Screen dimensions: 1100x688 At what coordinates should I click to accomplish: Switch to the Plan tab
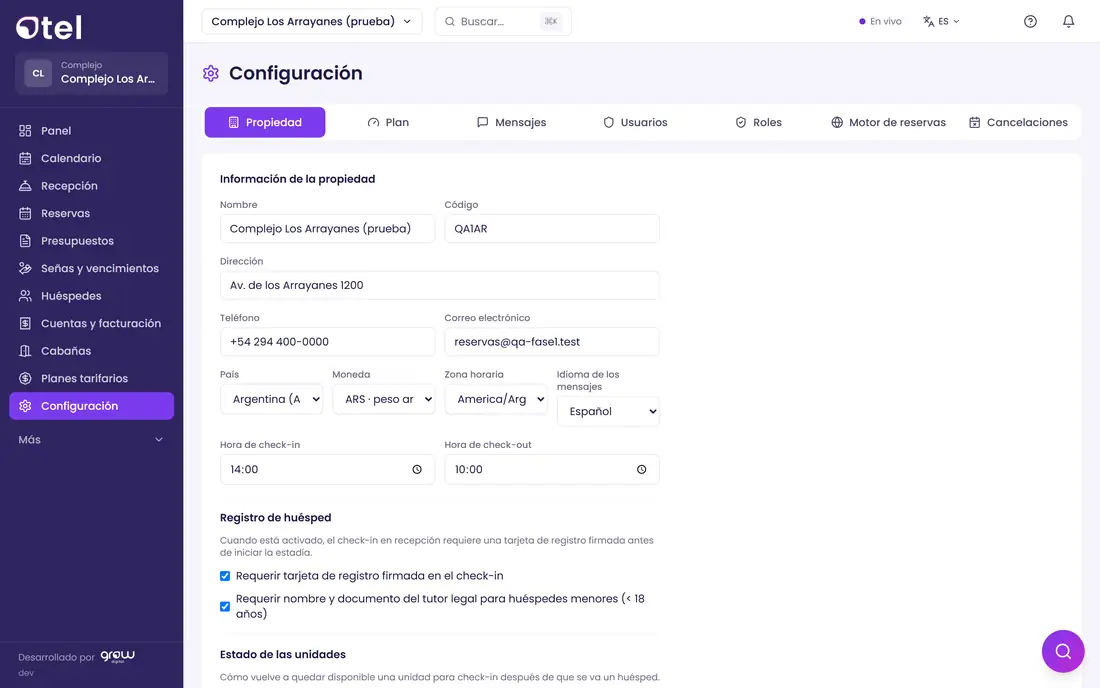pyautogui.click(x=388, y=122)
